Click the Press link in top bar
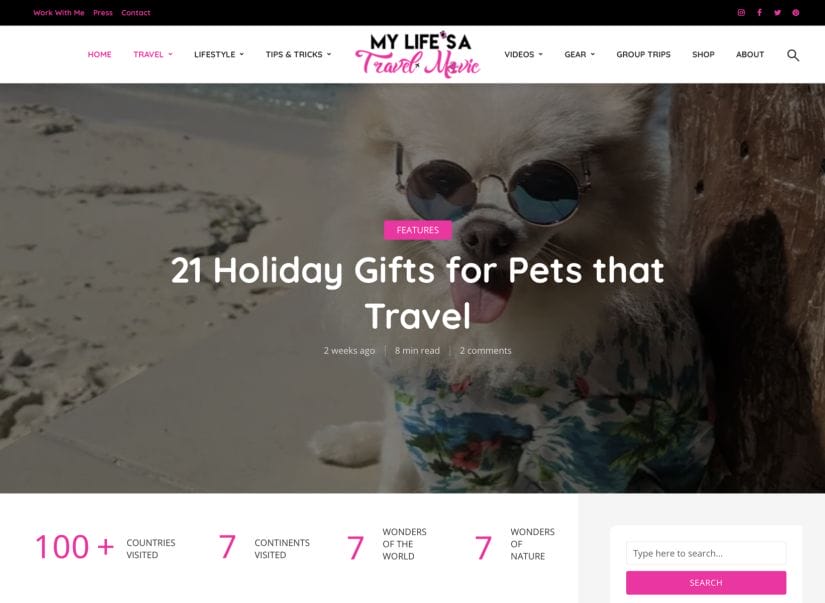Viewport: 825px width, 603px height. click(103, 13)
